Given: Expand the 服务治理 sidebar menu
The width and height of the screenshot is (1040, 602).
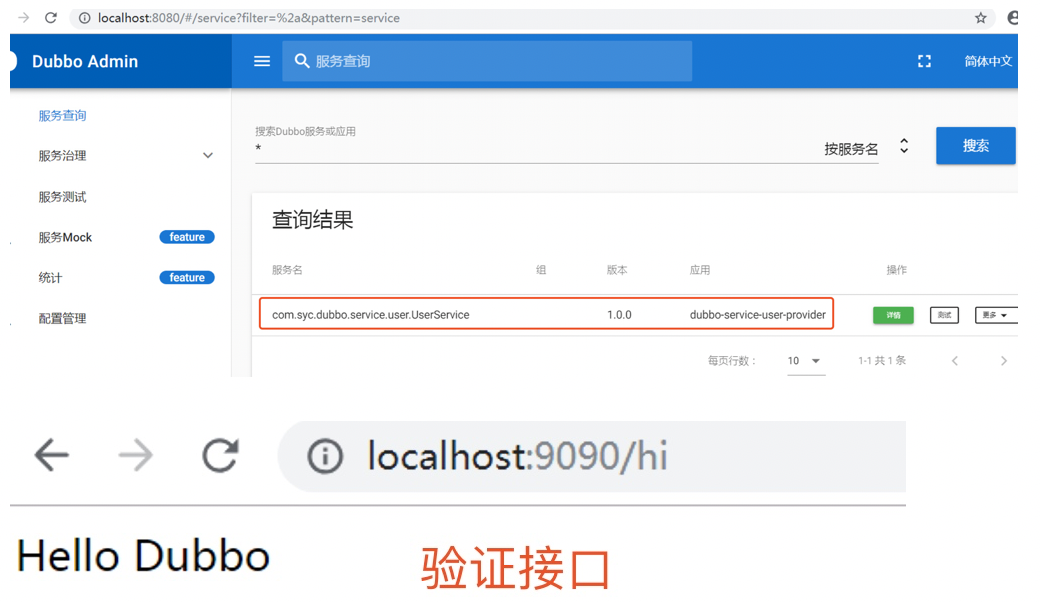Looking at the screenshot, I should point(125,156).
